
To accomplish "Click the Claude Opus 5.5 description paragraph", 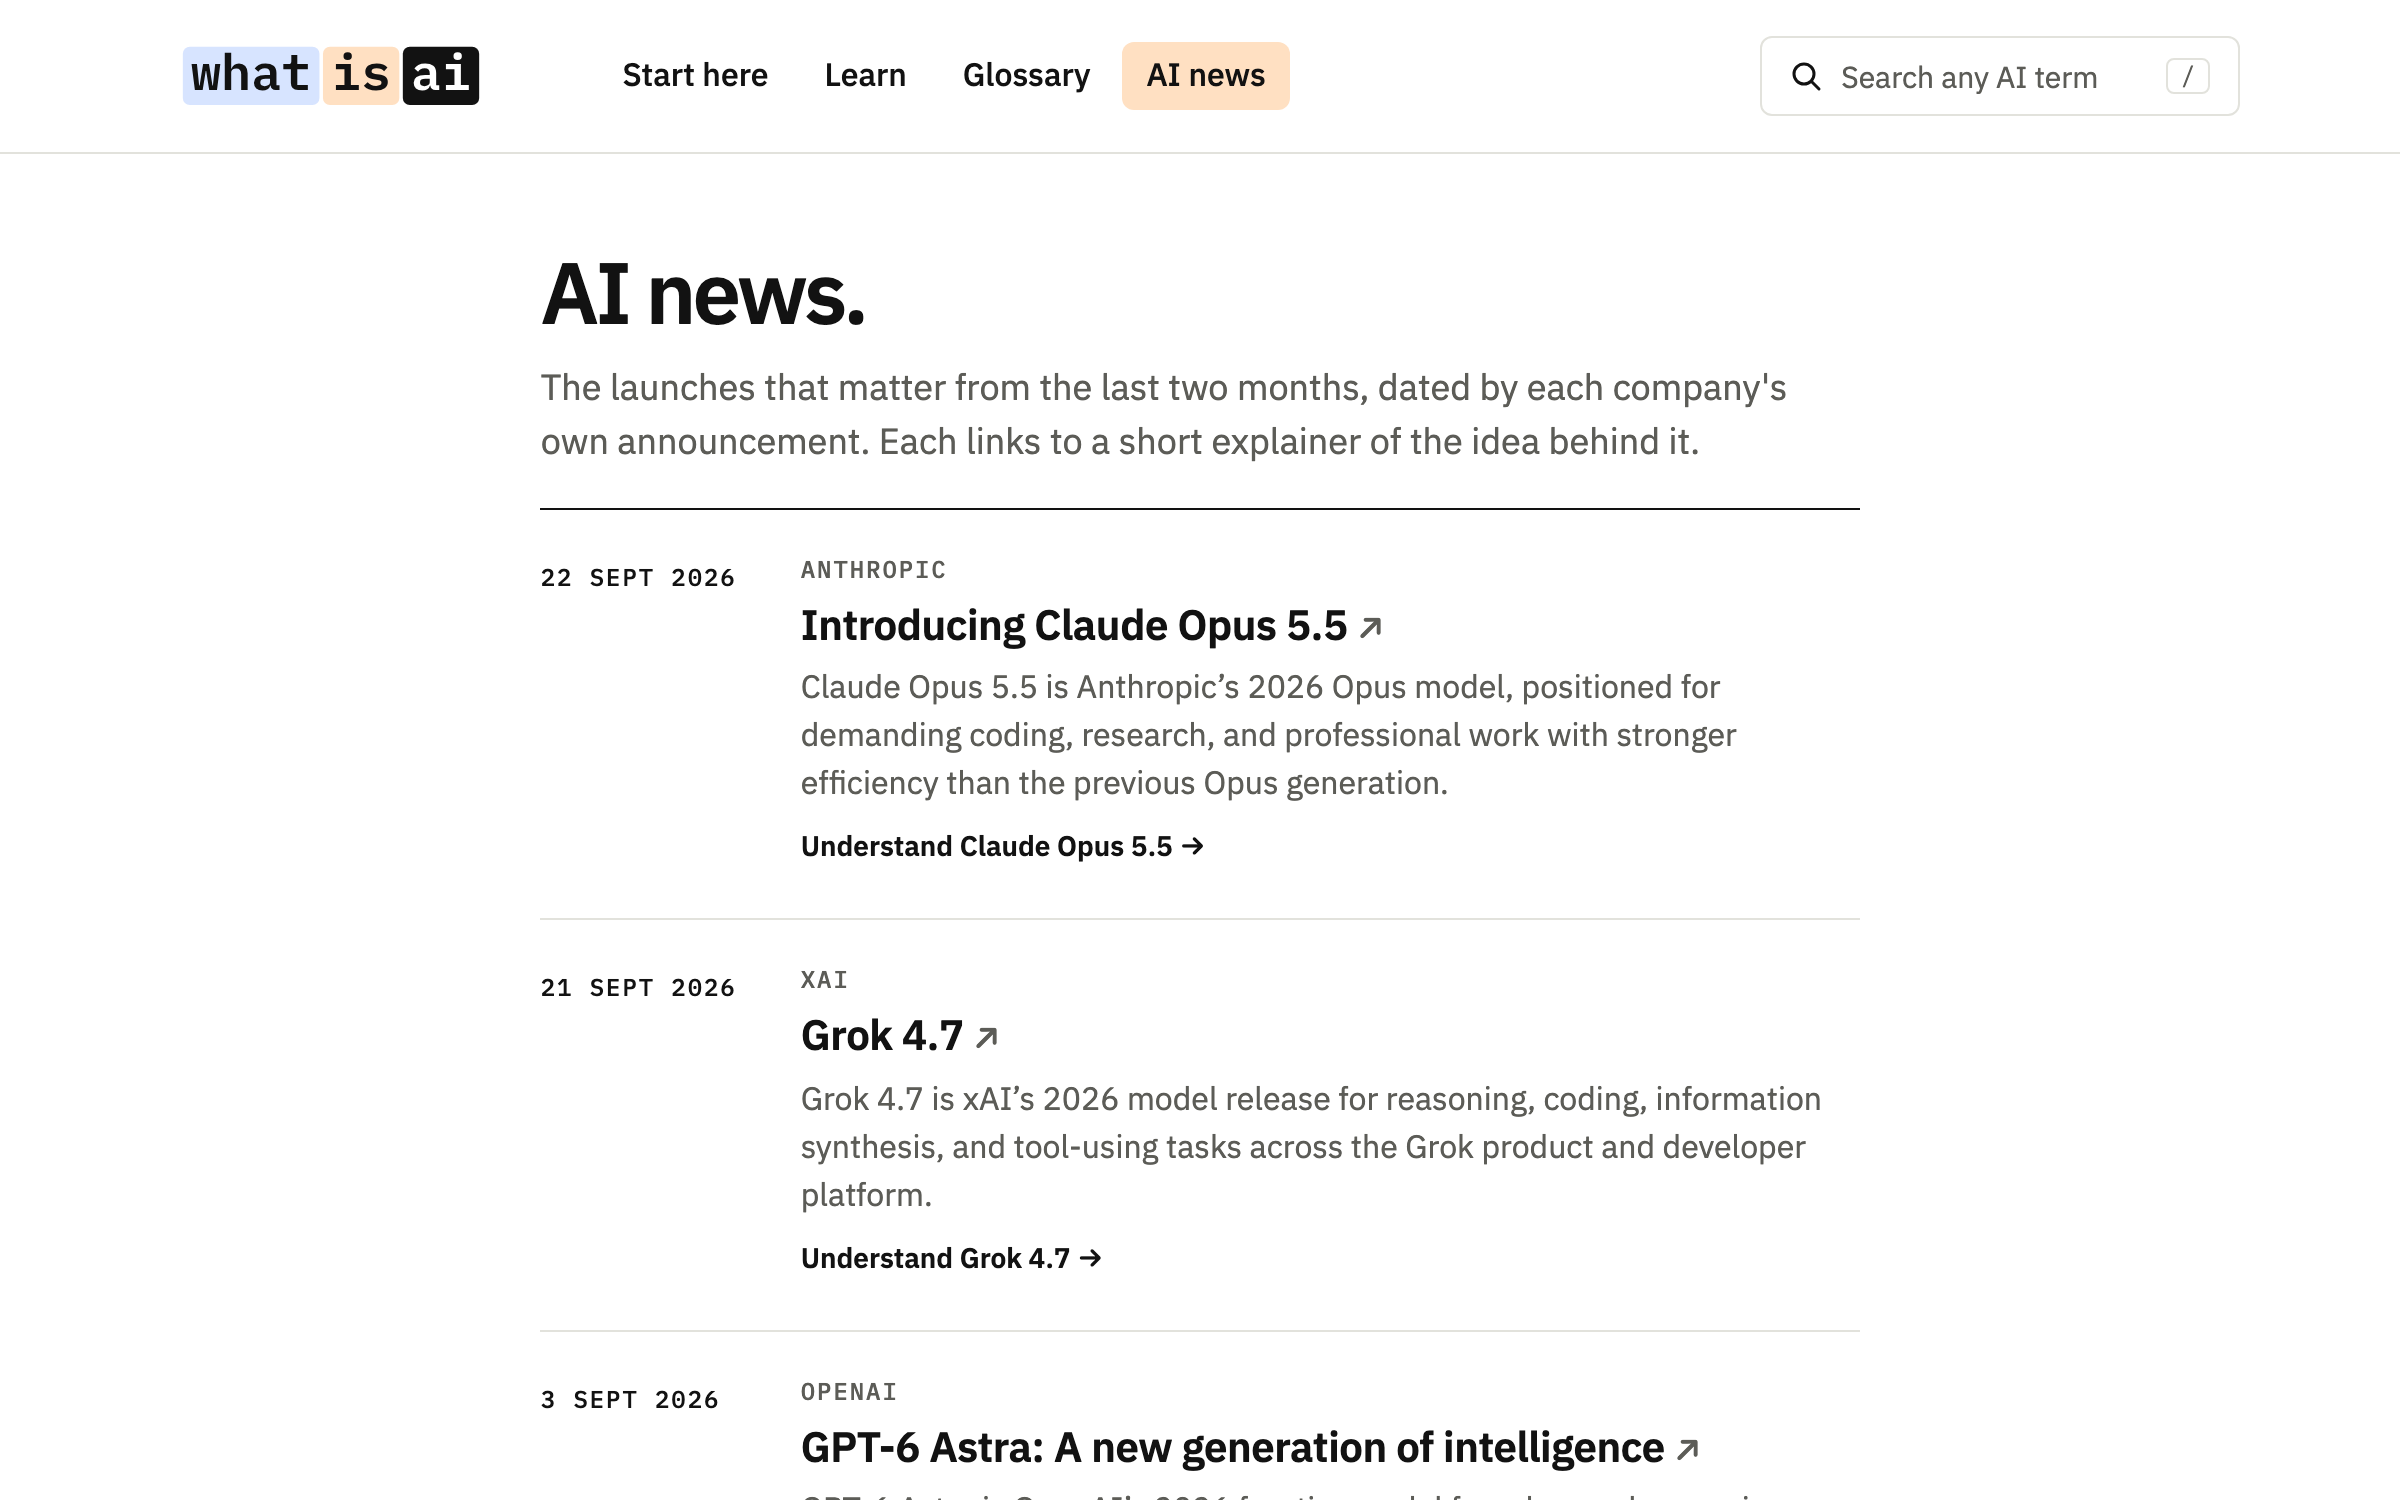I will click(1268, 735).
